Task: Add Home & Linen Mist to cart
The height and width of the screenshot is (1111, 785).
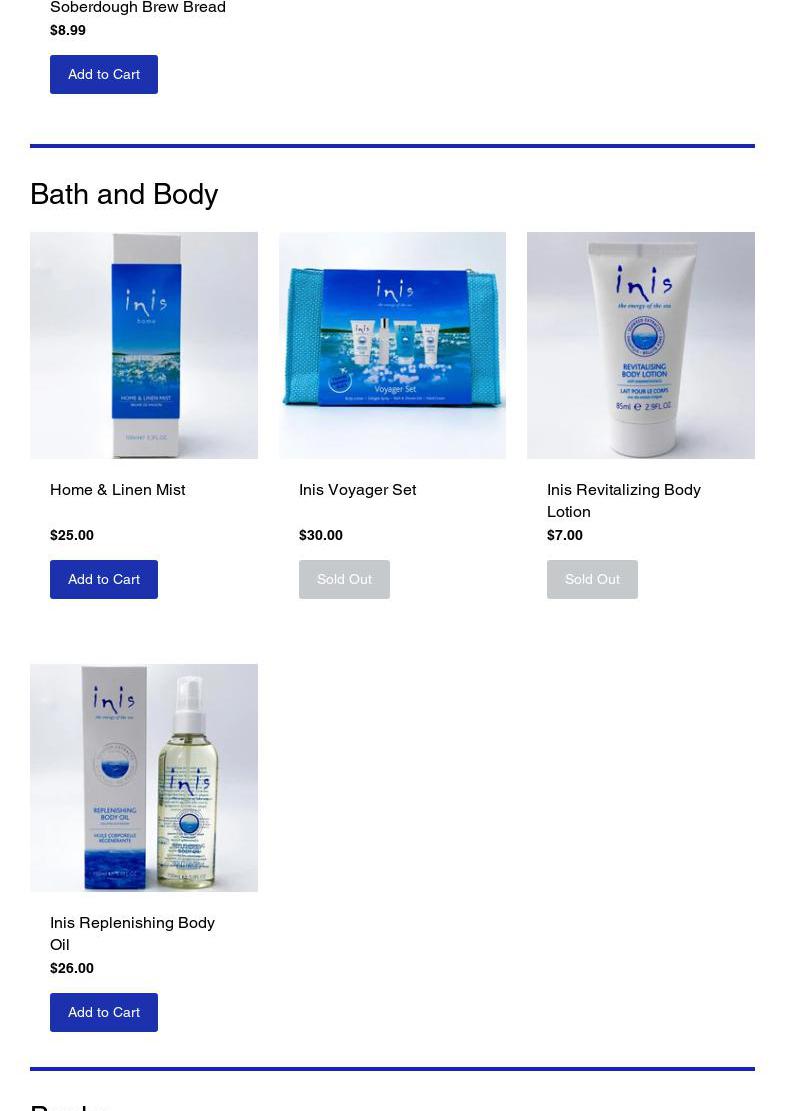Action: tap(103, 580)
